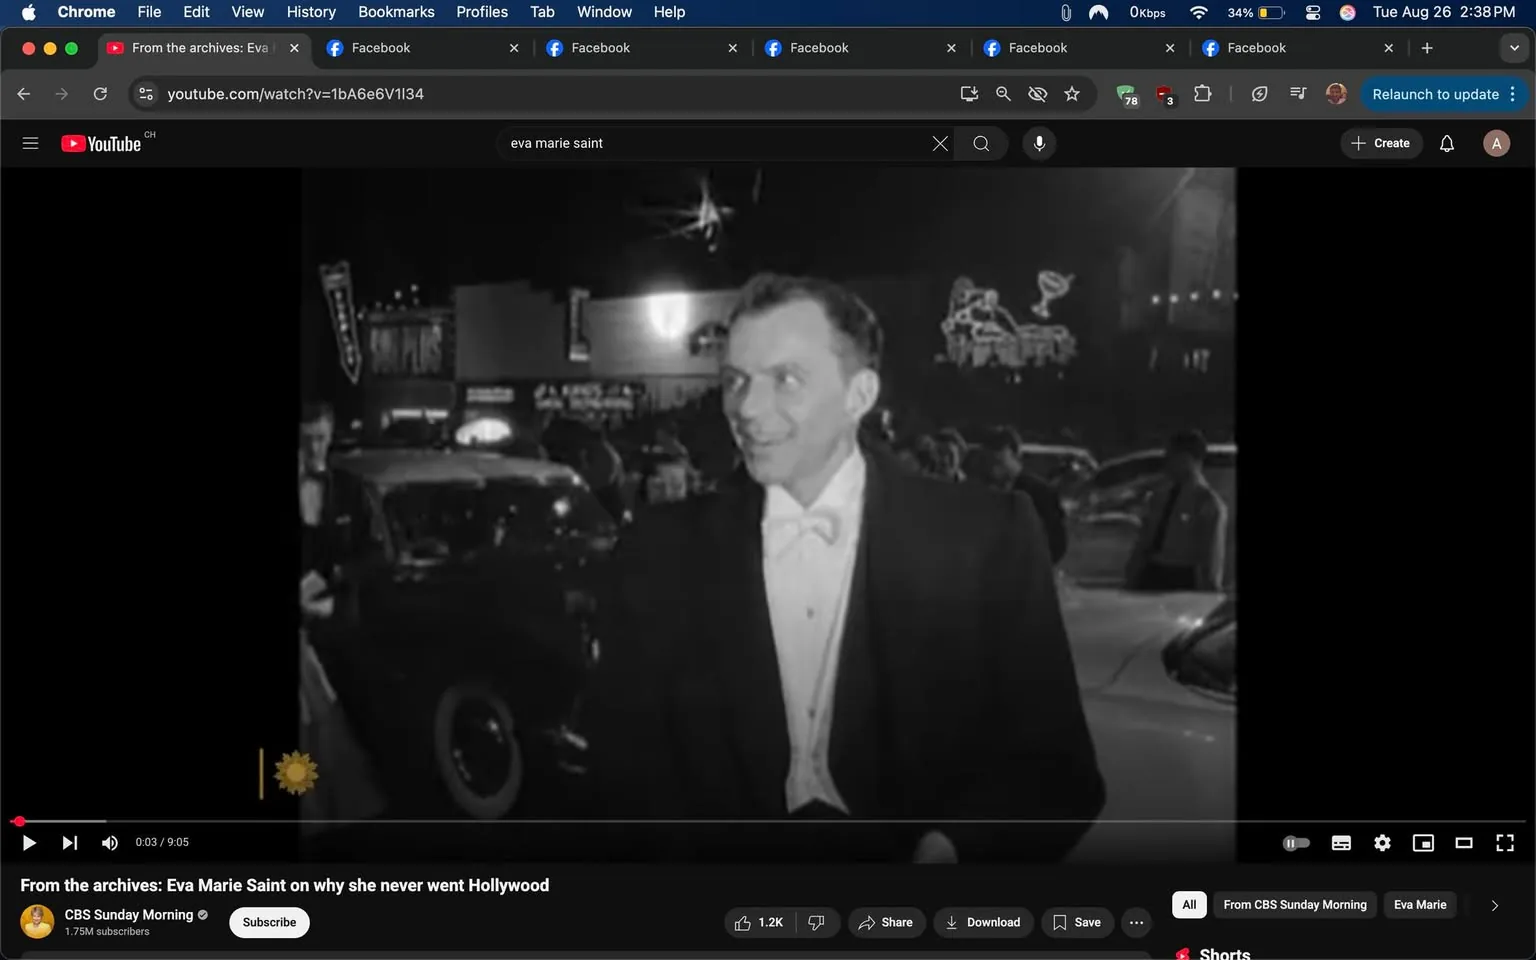The width and height of the screenshot is (1536, 960).
Task: Subscribe to CBS Sunday Morning
Action: pyautogui.click(x=268, y=922)
